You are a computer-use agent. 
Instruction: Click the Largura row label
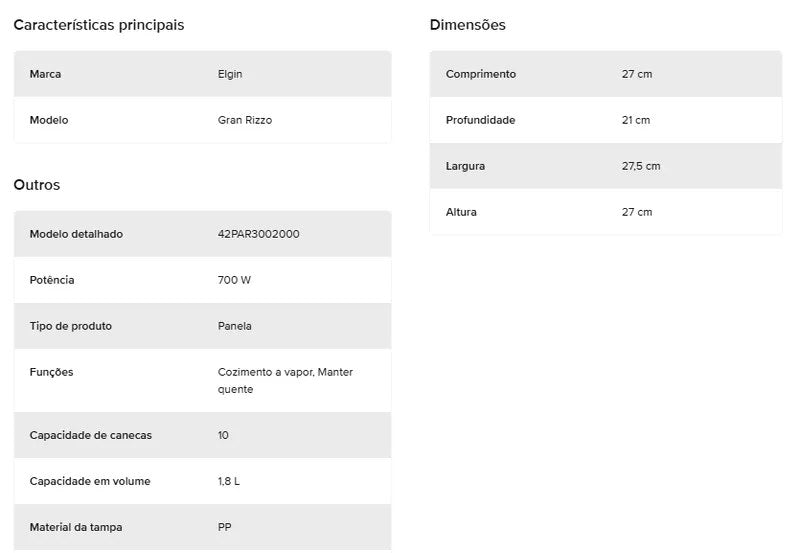pos(465,166)
